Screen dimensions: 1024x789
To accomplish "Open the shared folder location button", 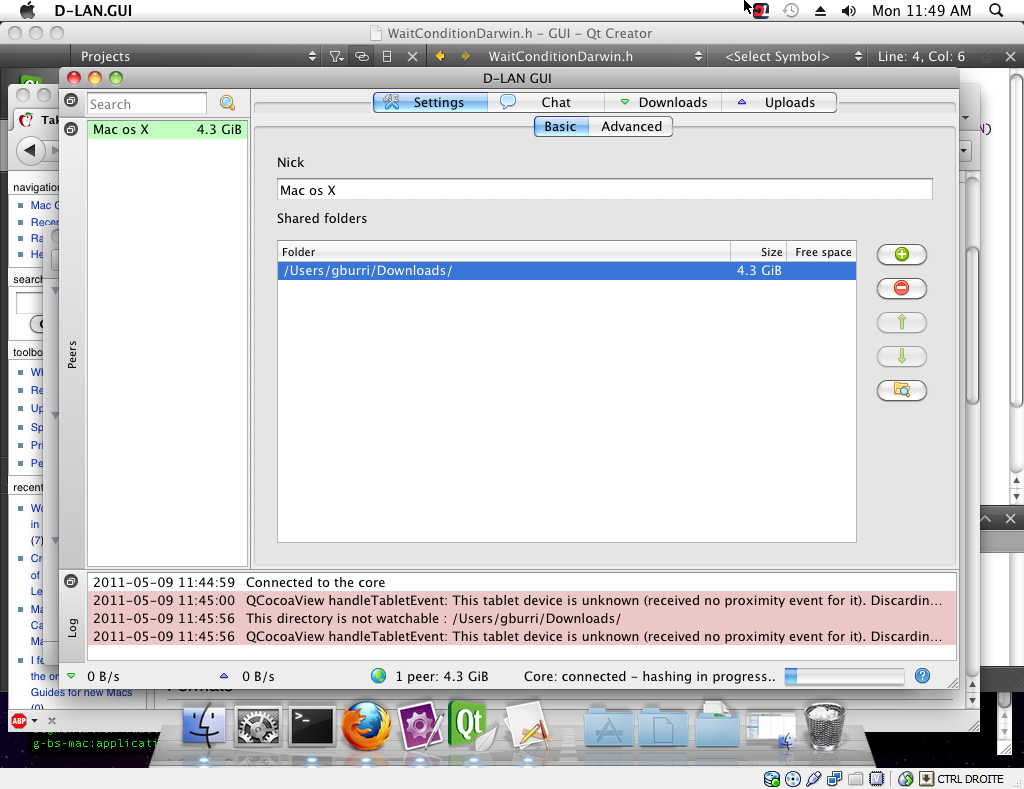I will tap(901, 390).
